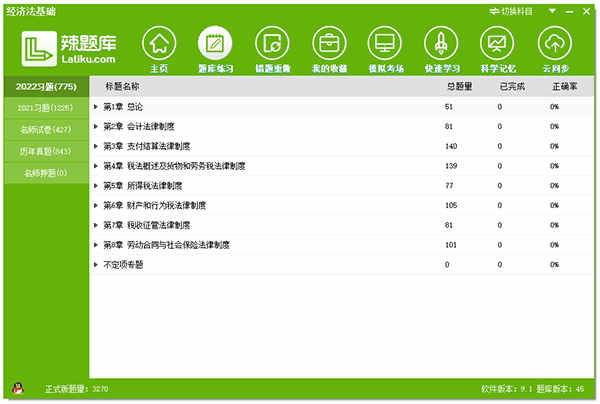Open the 历年真题 sidebar tab

coord(46,151)
